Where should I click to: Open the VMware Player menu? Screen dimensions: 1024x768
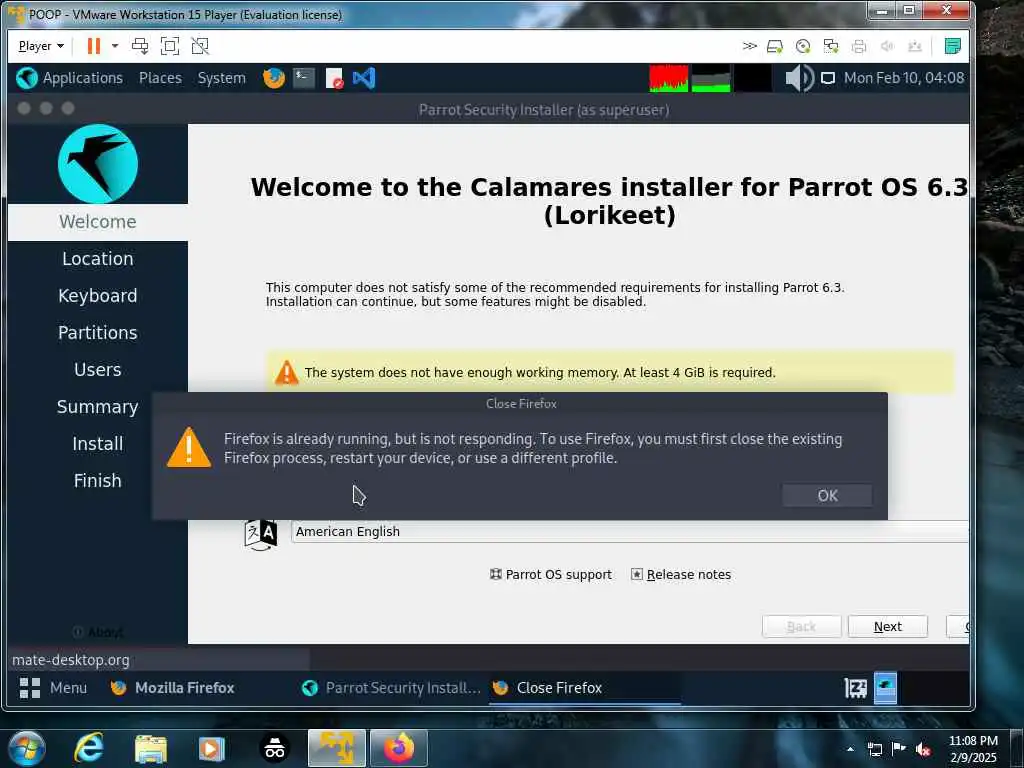(x=40, y=46)
